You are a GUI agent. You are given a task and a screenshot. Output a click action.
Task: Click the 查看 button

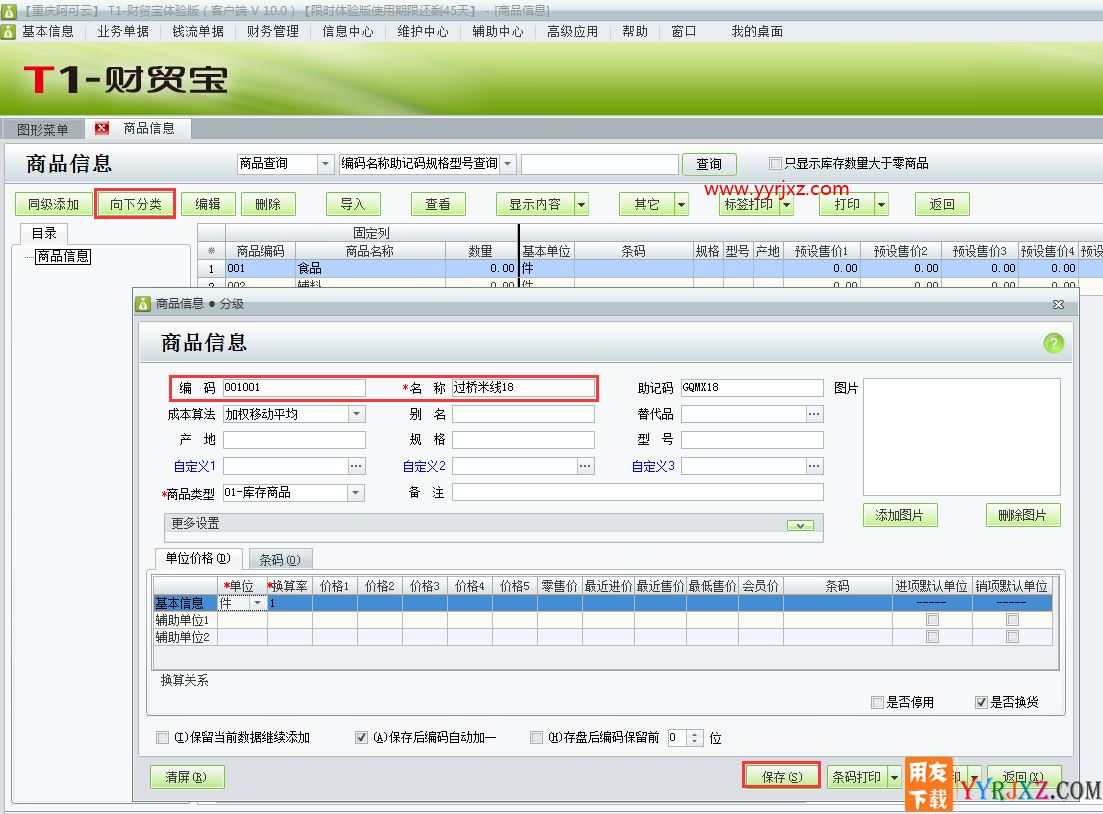[438, 205]
